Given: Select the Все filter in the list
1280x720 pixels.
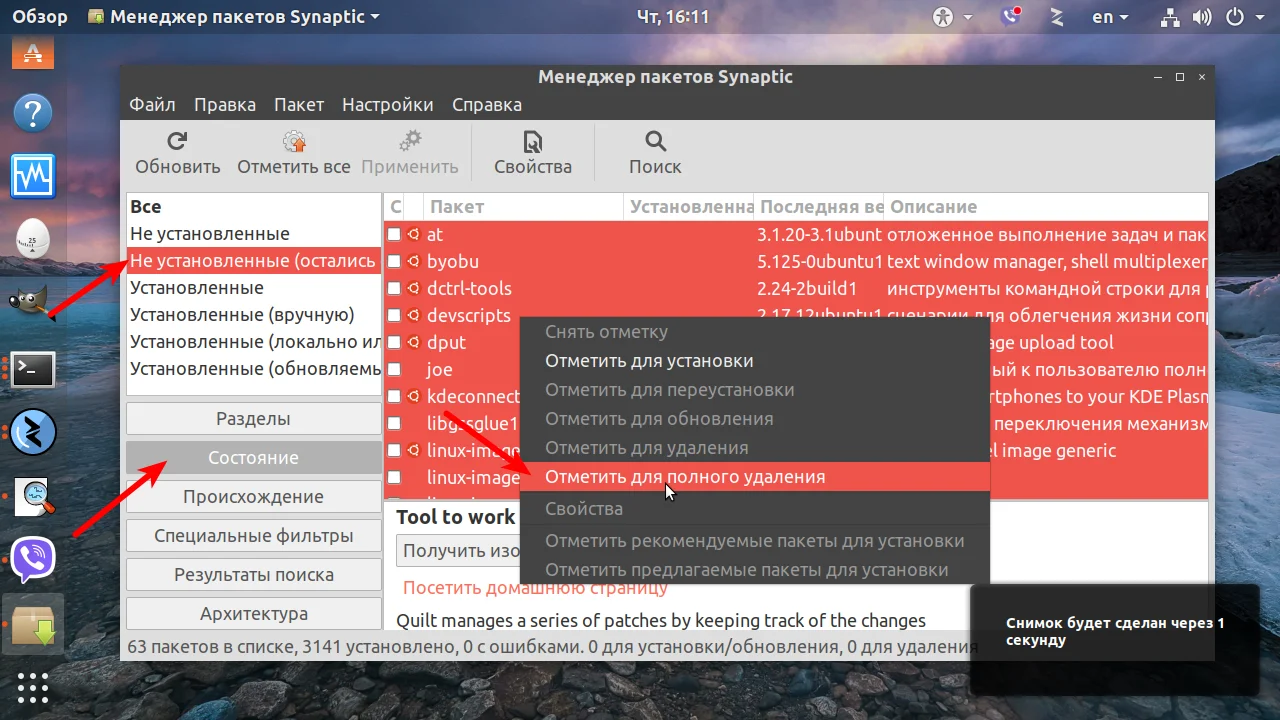Looking at the screenshot, I should (x=254, y=207).
